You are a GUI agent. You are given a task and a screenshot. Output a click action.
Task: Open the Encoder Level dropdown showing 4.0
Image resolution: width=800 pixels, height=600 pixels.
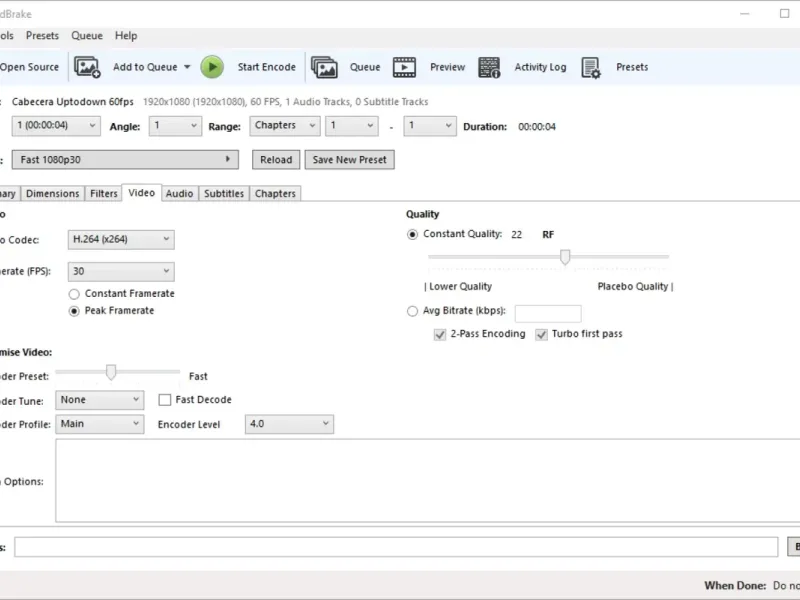(289, 424)
